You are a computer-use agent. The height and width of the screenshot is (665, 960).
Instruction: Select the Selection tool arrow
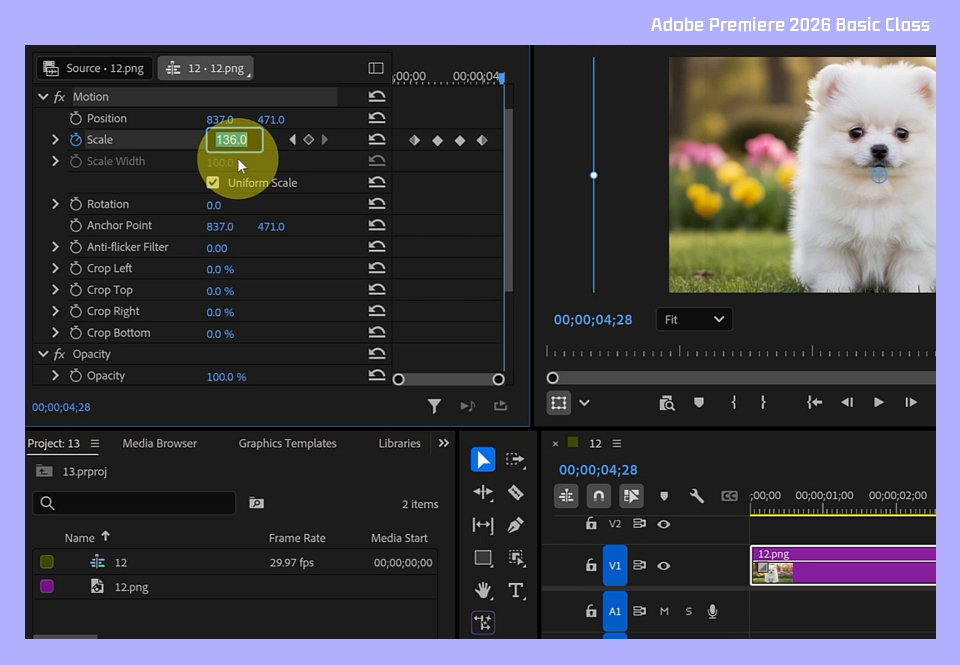482,459
